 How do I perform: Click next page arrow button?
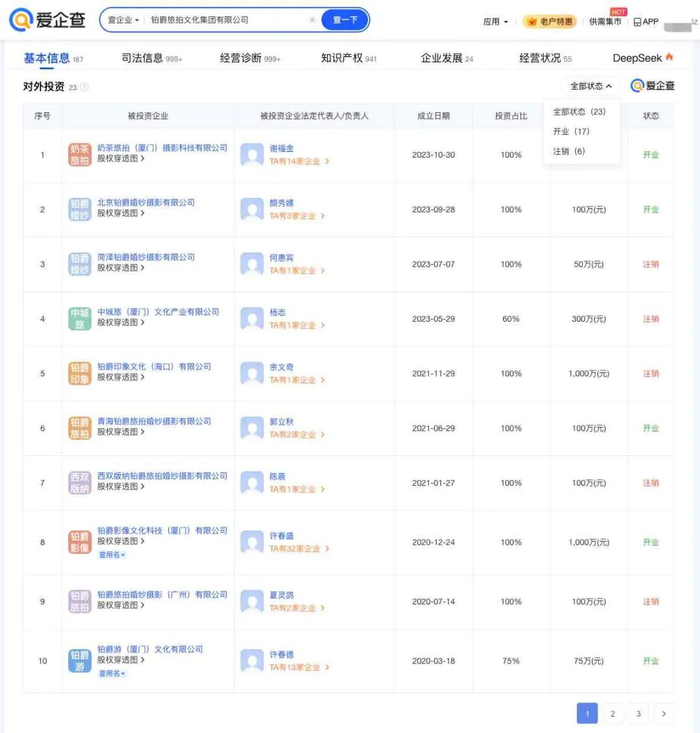664,713
